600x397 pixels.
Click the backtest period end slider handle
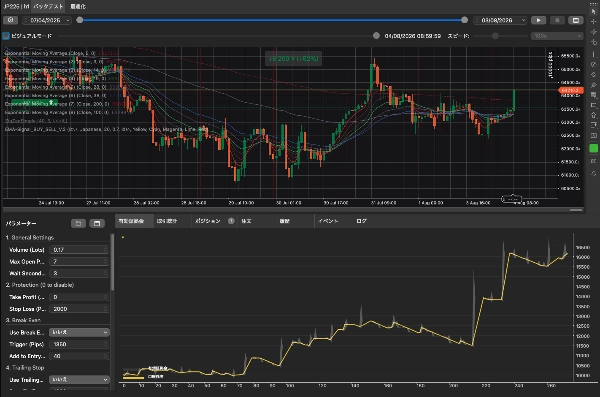point(465,20)
